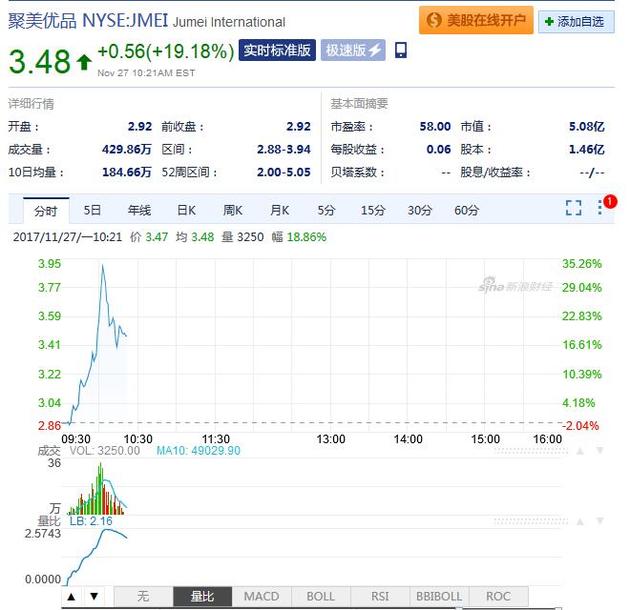This screenshot has height=610, width=630.
Task: Open chart options menu with red badge
Action: click(600, 207)
